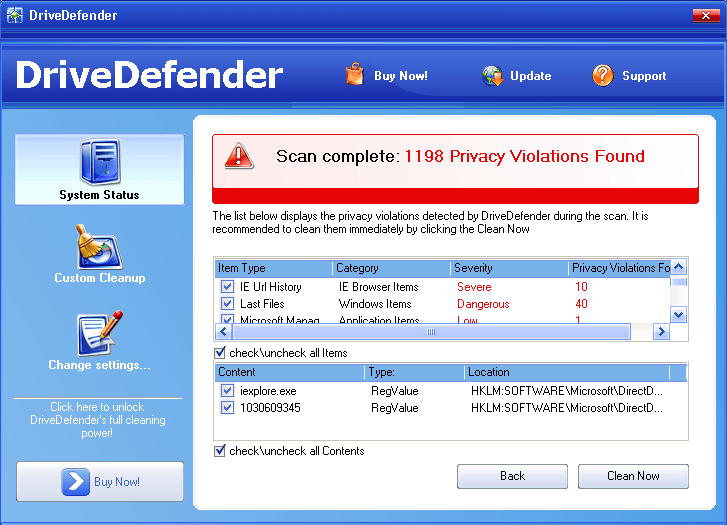Click the globe Update icon

[492, 76]
